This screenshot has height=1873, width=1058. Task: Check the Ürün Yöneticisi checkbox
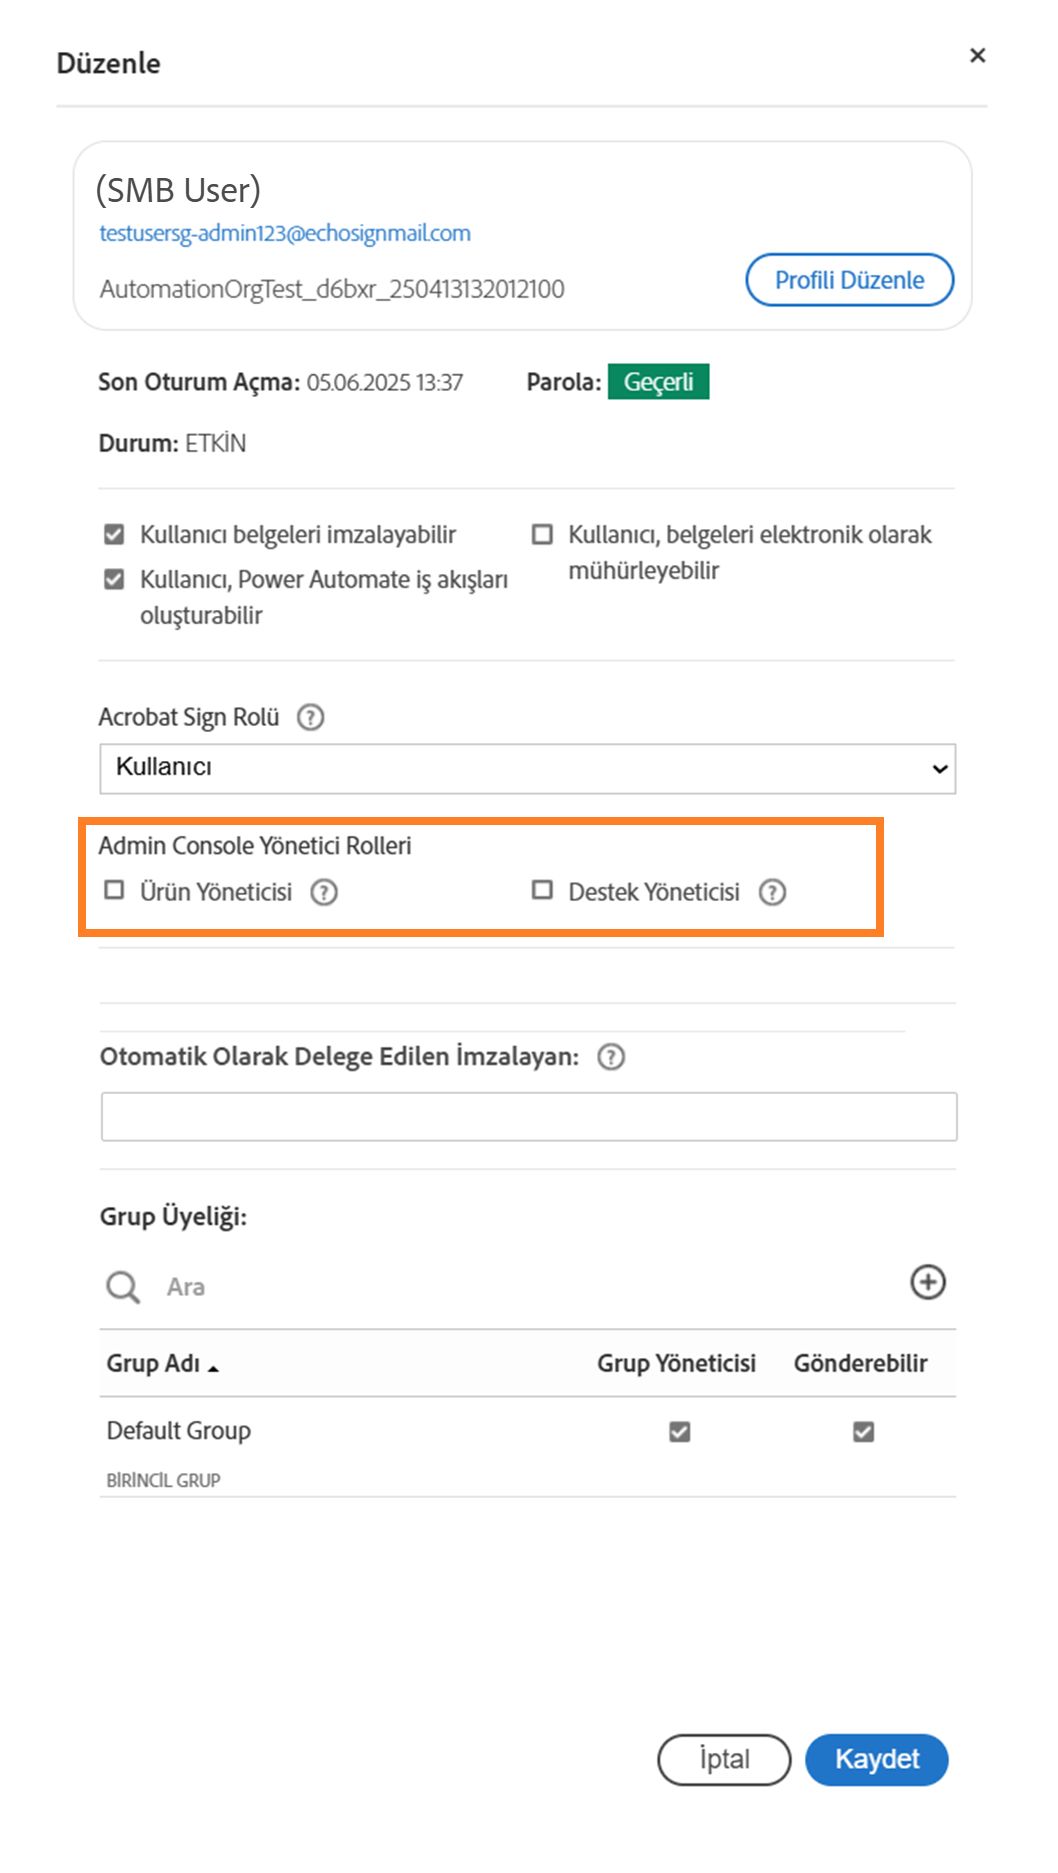coord(115,890)
